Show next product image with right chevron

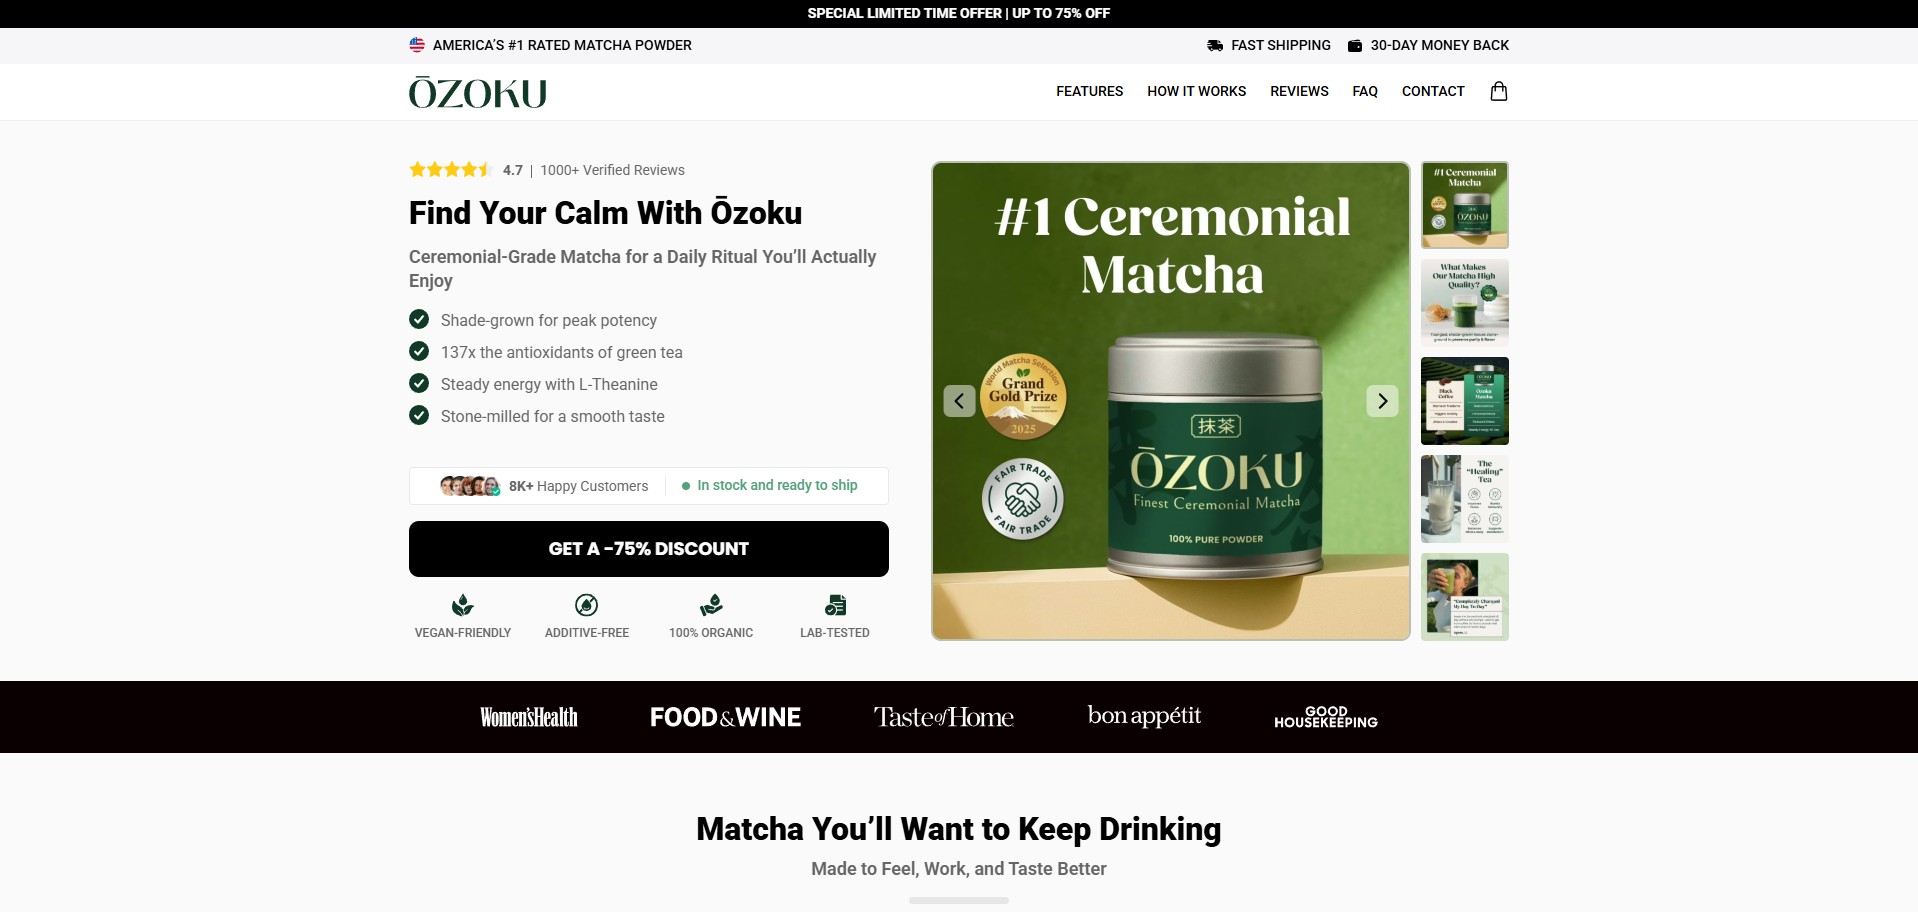[1382, 401]
